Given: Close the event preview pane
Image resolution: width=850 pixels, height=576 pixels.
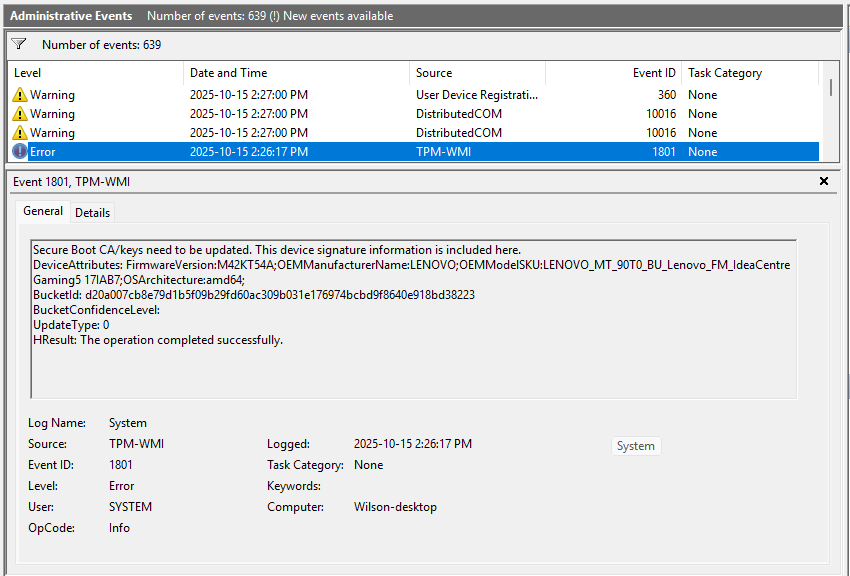Looking at the screenshot, I should click(823, 181).
